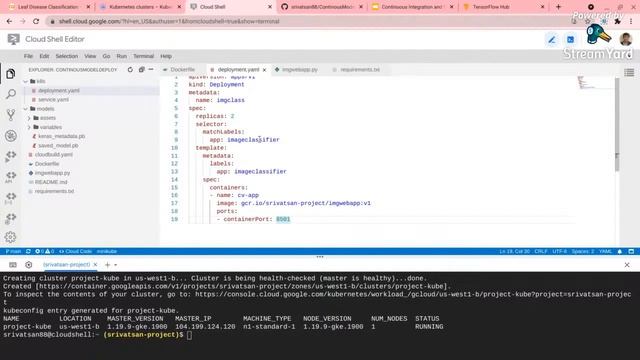Screen dimensions: 640x360
Task: Open service.yaml in the file tree
Action: pos(53,100)
